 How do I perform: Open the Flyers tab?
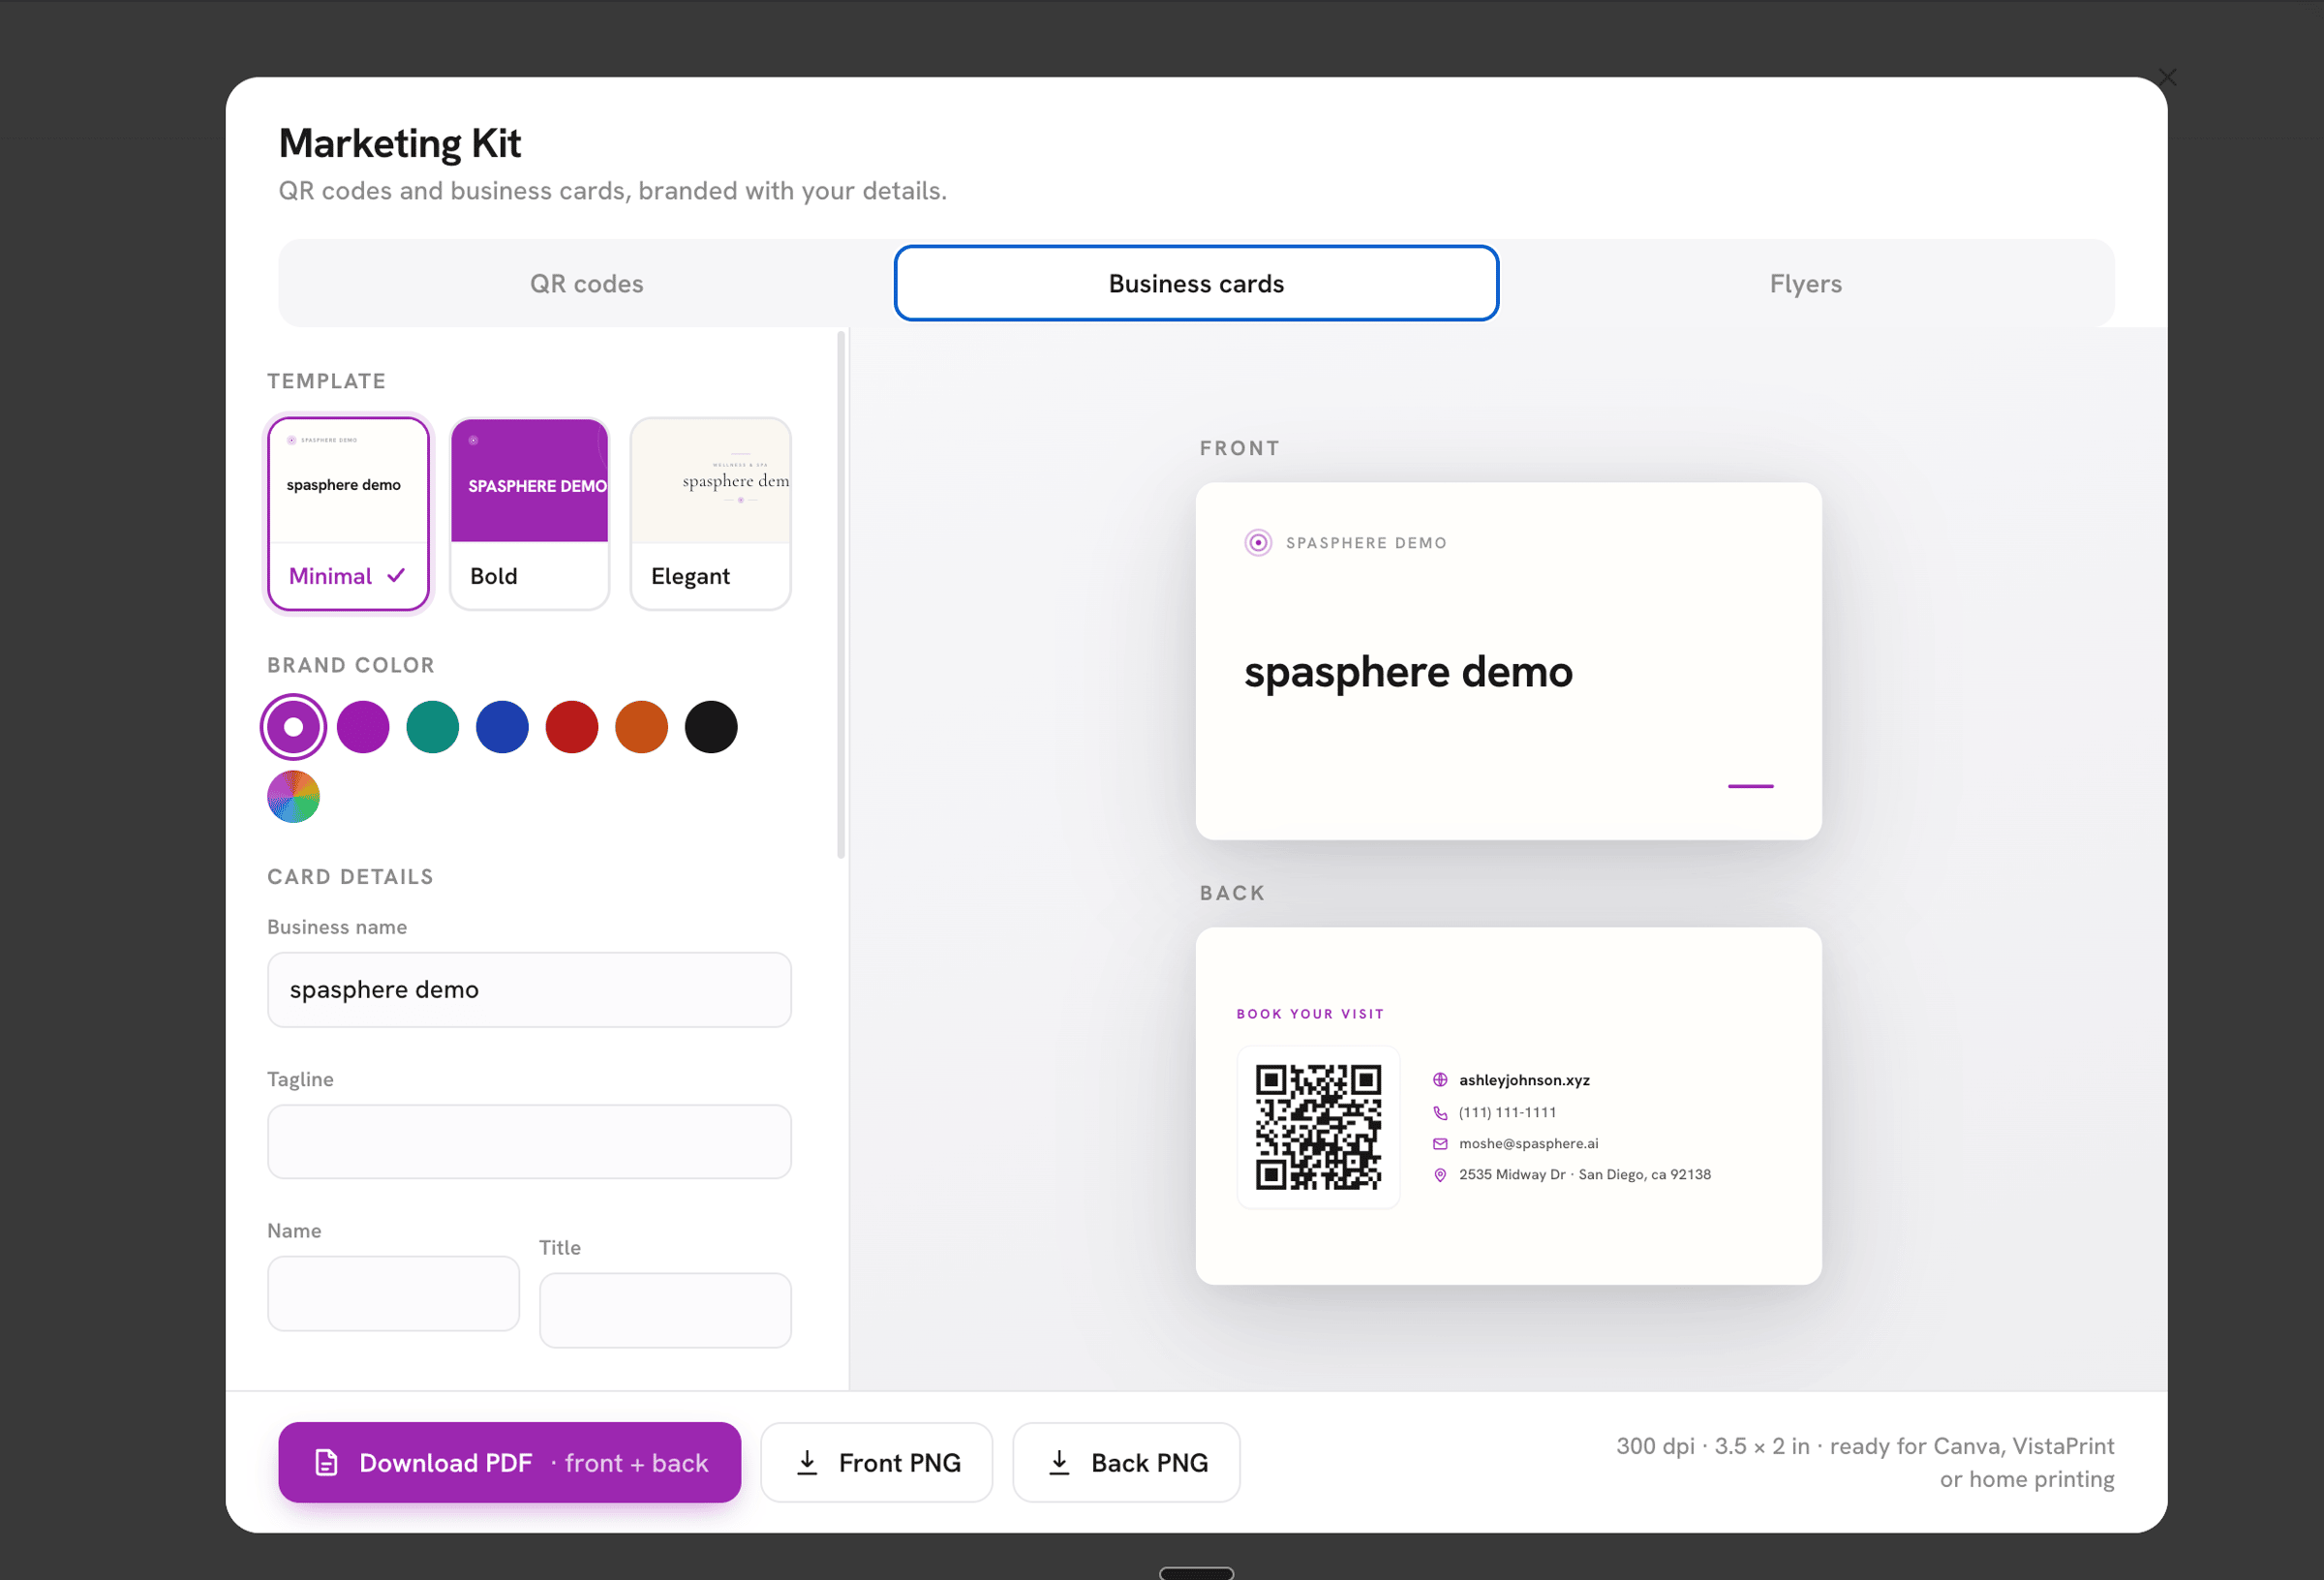pyautogui.click(x=1805, y=284)
